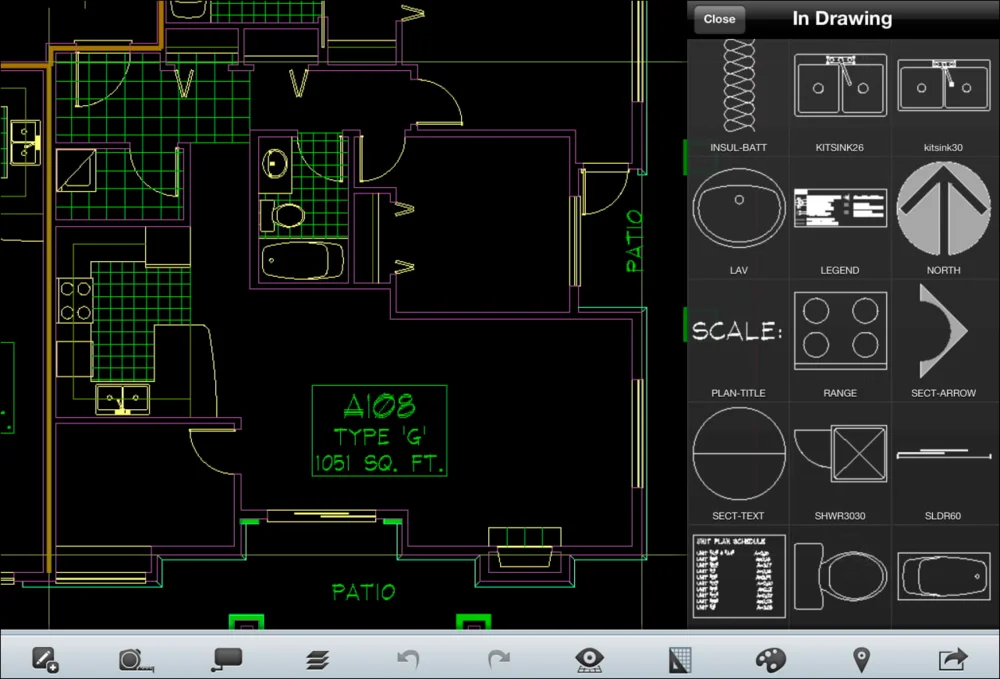
Task: Click the bottom PATIO label
Action: coord(364,592)
